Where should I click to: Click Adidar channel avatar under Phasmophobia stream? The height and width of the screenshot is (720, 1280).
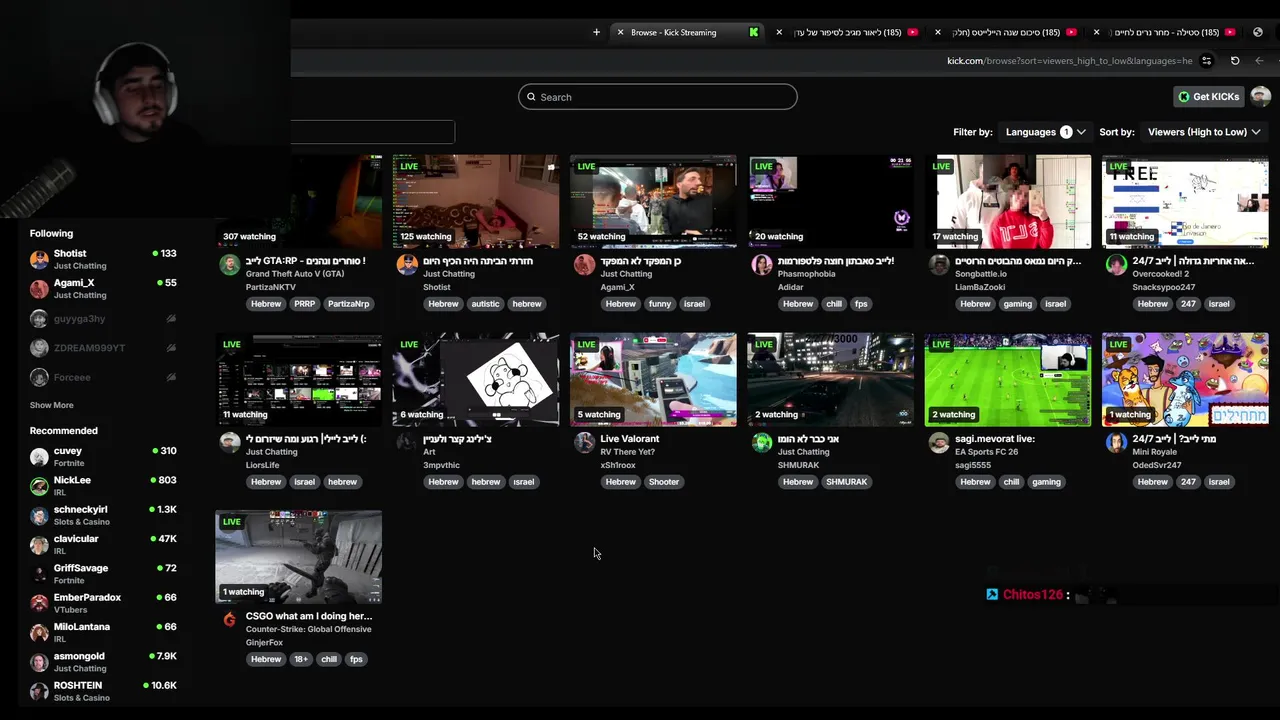coord(762,265)
